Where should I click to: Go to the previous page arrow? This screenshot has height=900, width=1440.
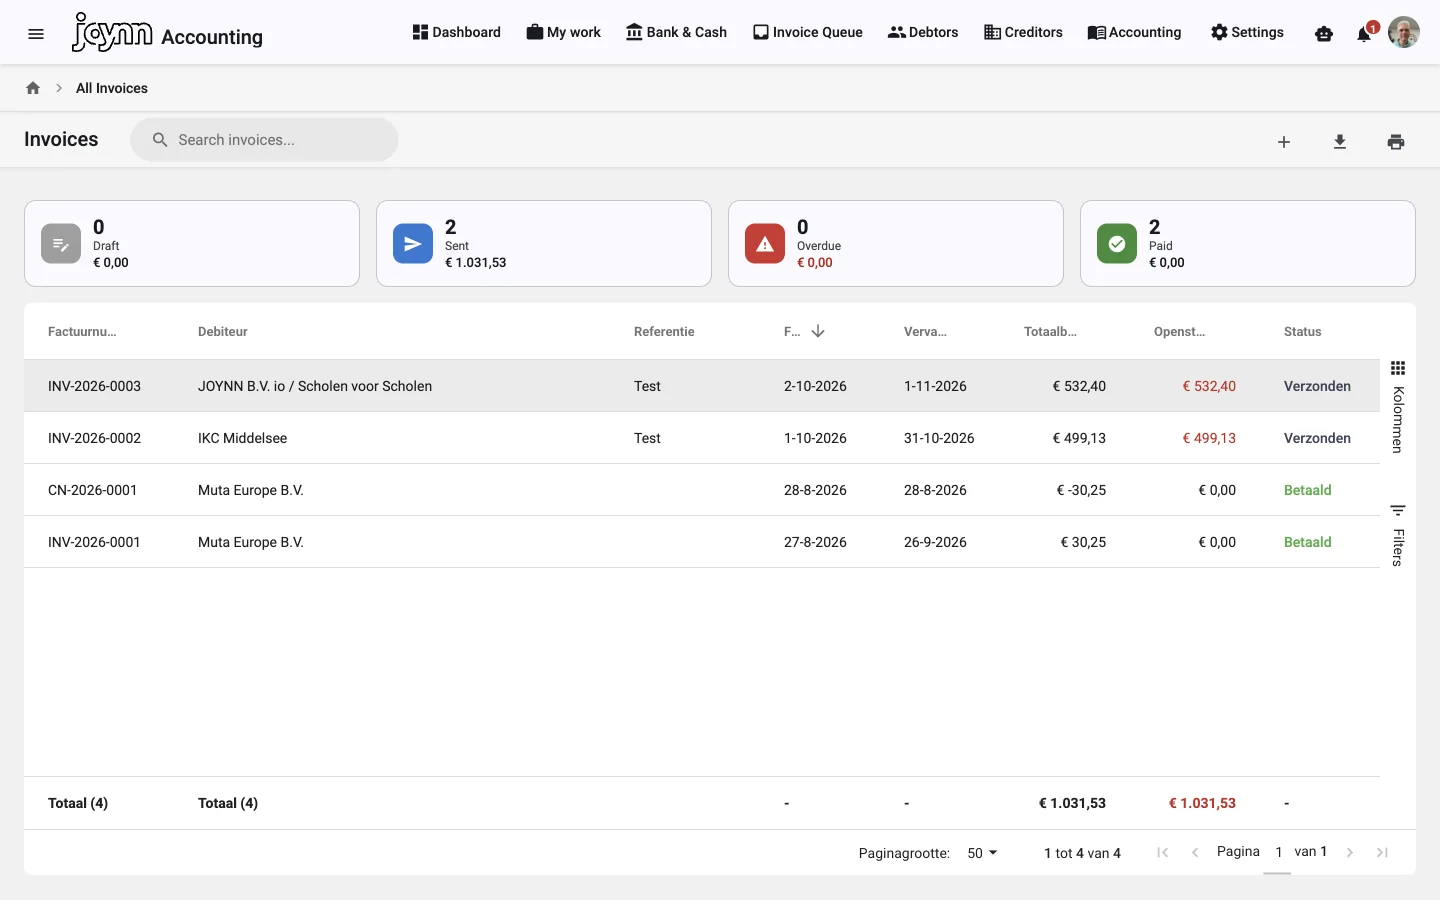[1195, 853]
